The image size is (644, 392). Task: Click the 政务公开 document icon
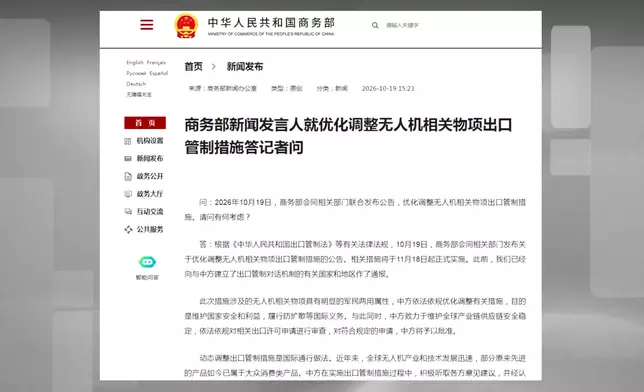tap(128, 176)
